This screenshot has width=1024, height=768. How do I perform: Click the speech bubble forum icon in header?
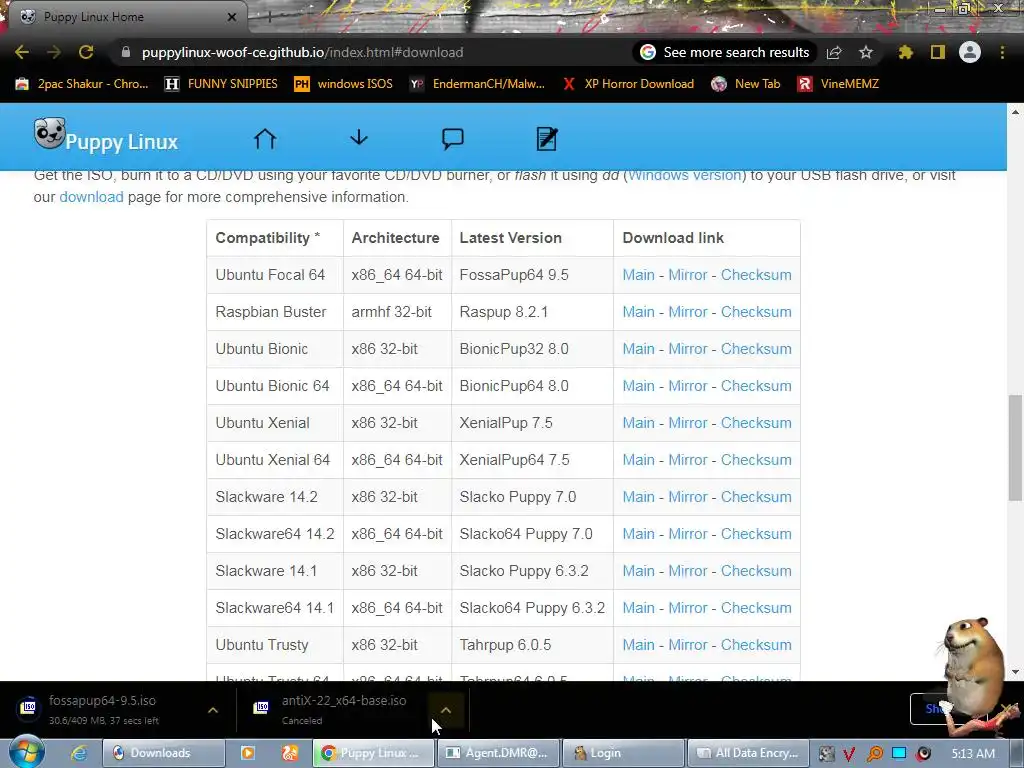tap(453, 138)
